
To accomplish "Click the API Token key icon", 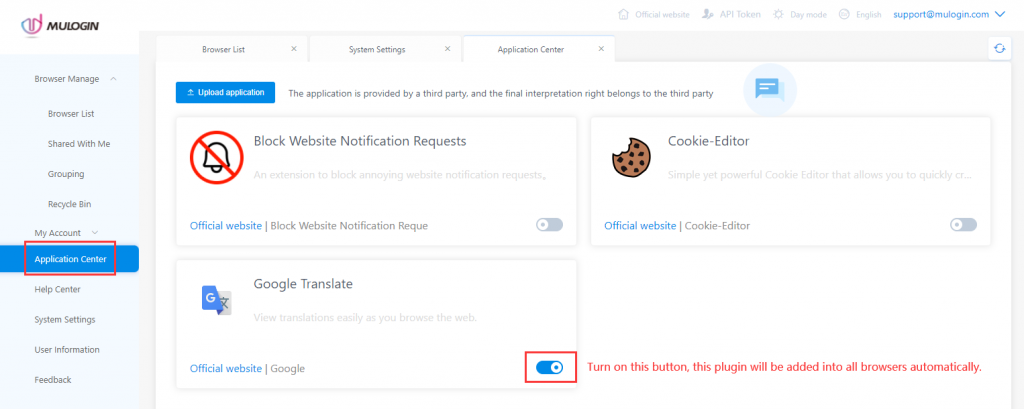I will click(707, 14).
